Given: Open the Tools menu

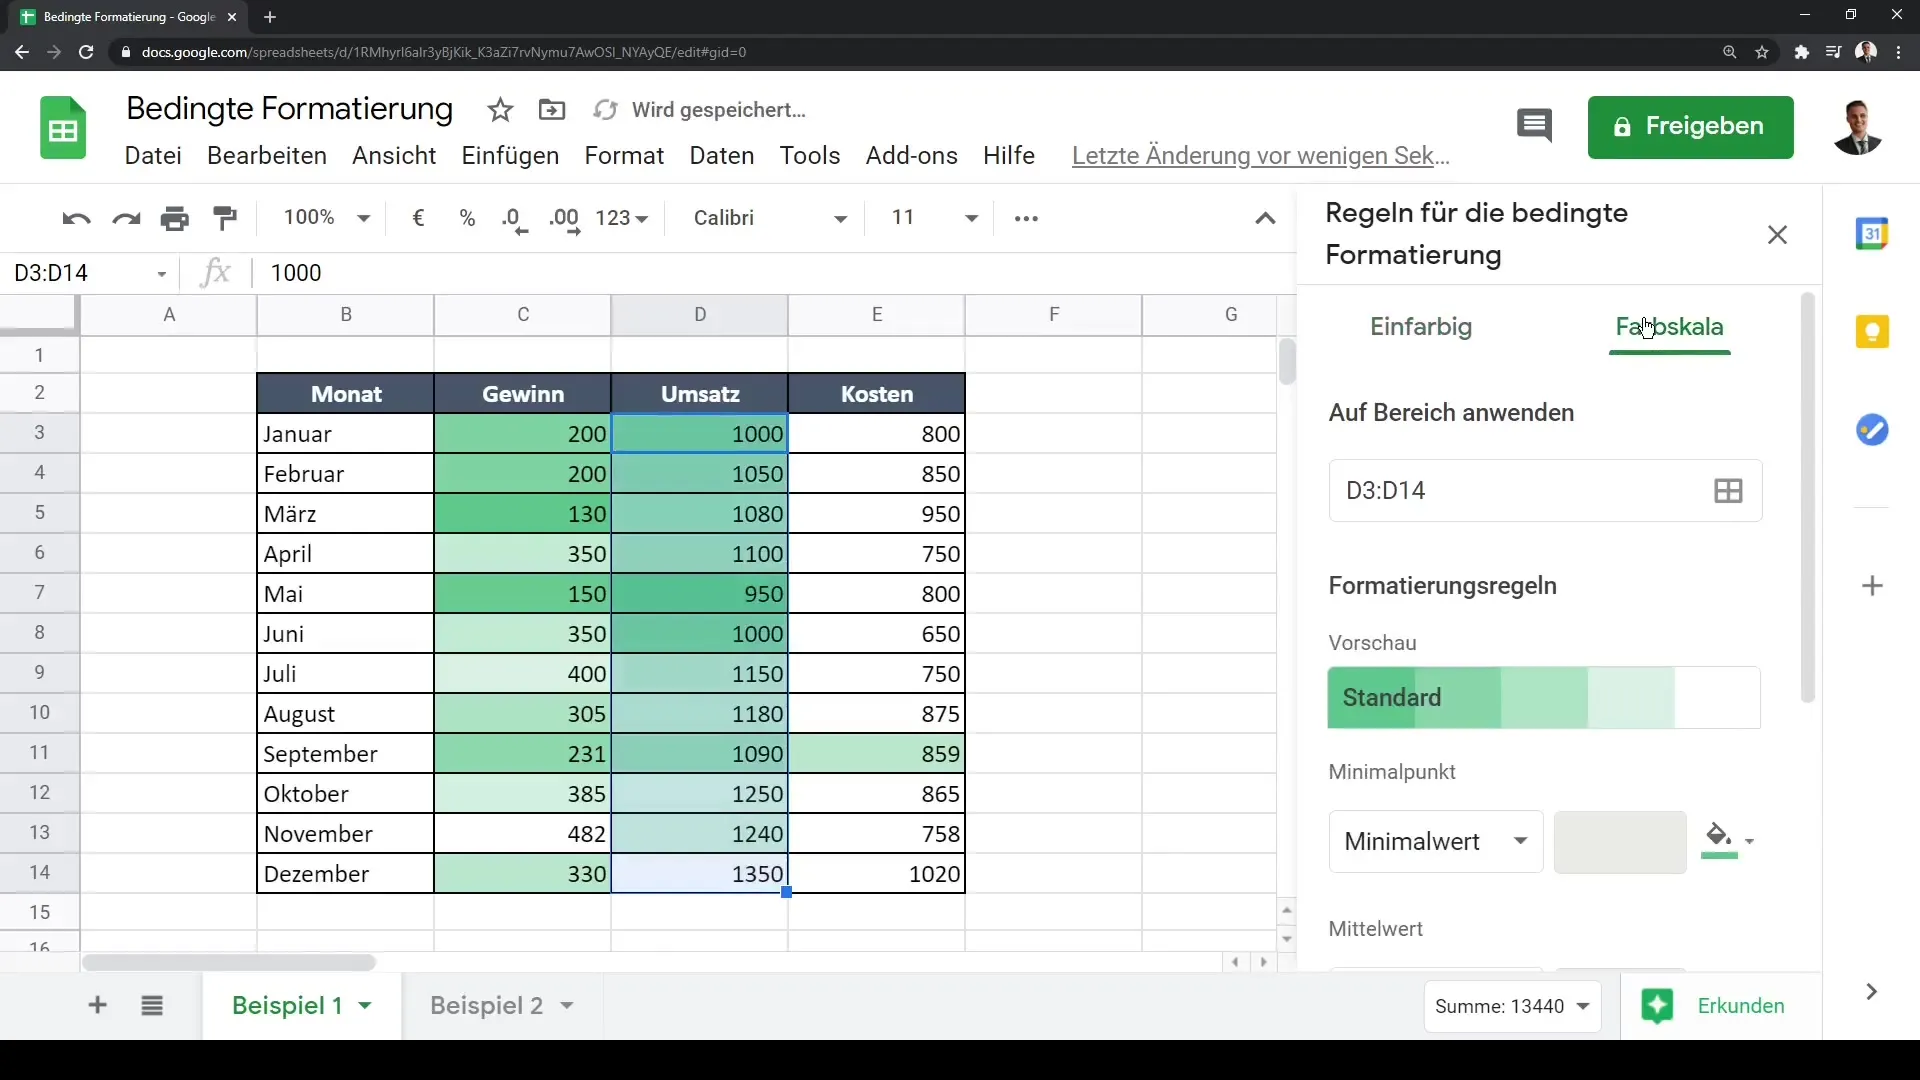Looking at the screenshot, I should 810,156.
